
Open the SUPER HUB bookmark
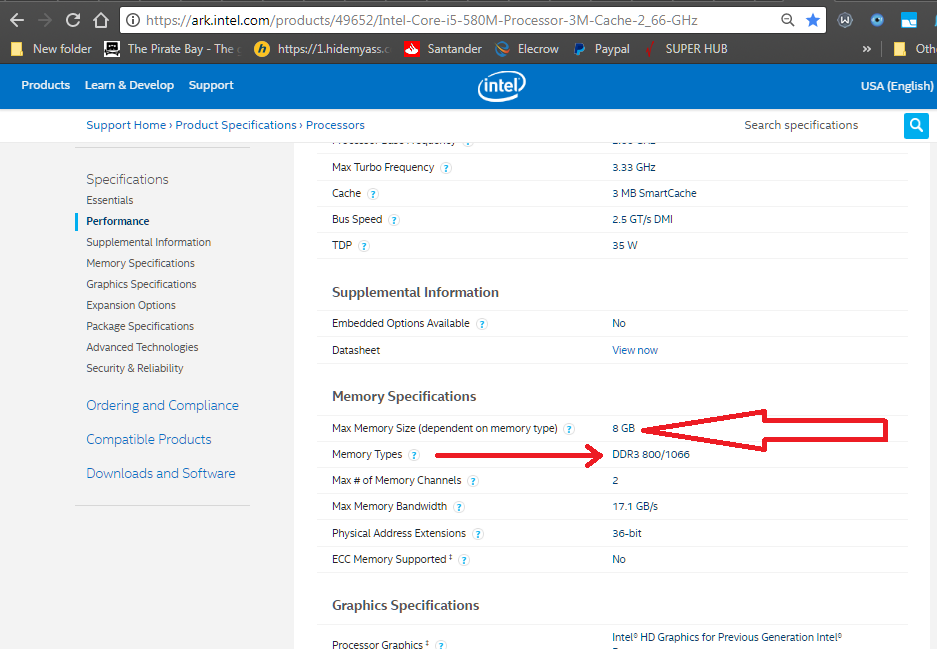[x=686, y=49]
